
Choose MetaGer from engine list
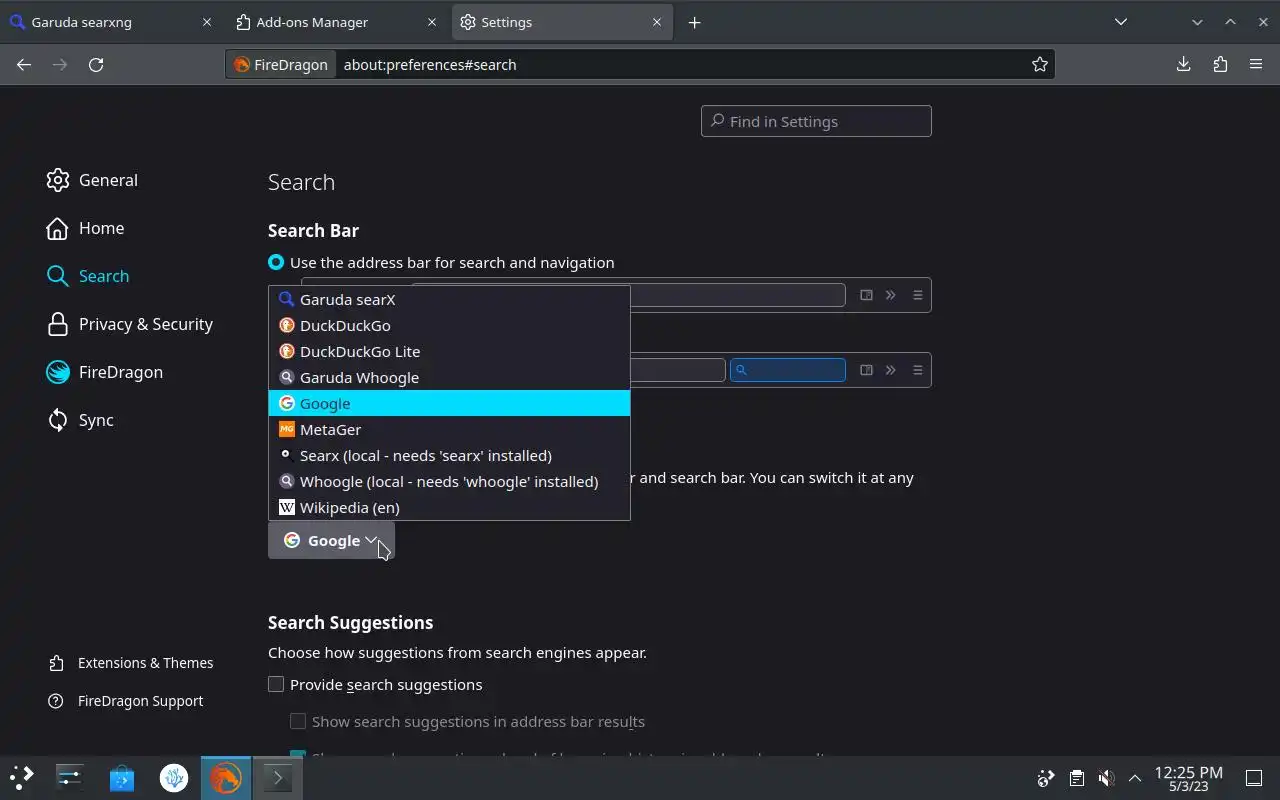tap(449, 429)
